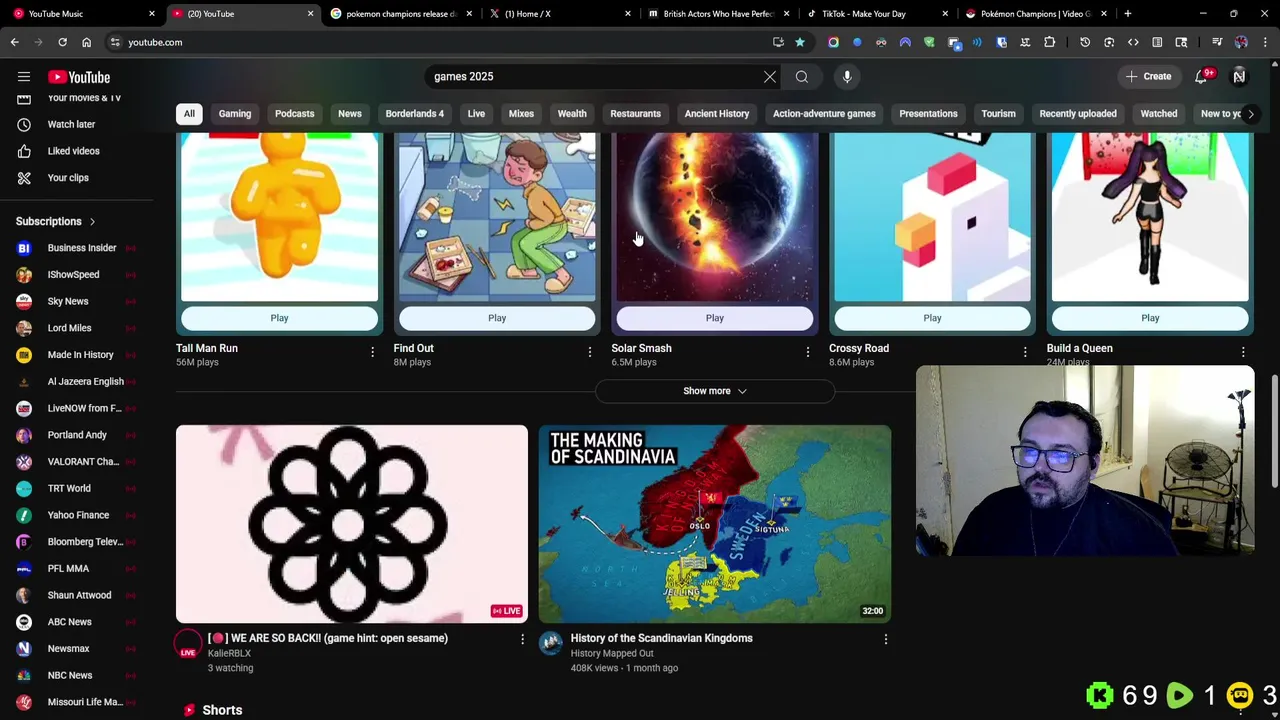The height and width of the screenshot is (720, 1280).
Task: Open the Solar Smash game thumbnail
Action: pyautogui.click(x=715, y=217)
